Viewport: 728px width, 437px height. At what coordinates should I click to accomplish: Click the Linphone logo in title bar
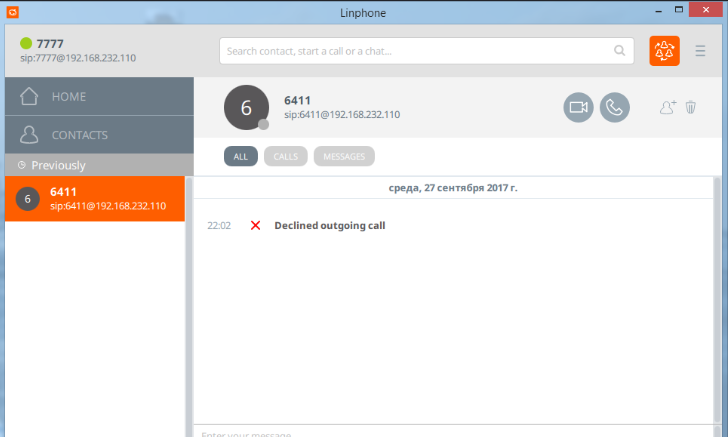(x=13, y=12)
